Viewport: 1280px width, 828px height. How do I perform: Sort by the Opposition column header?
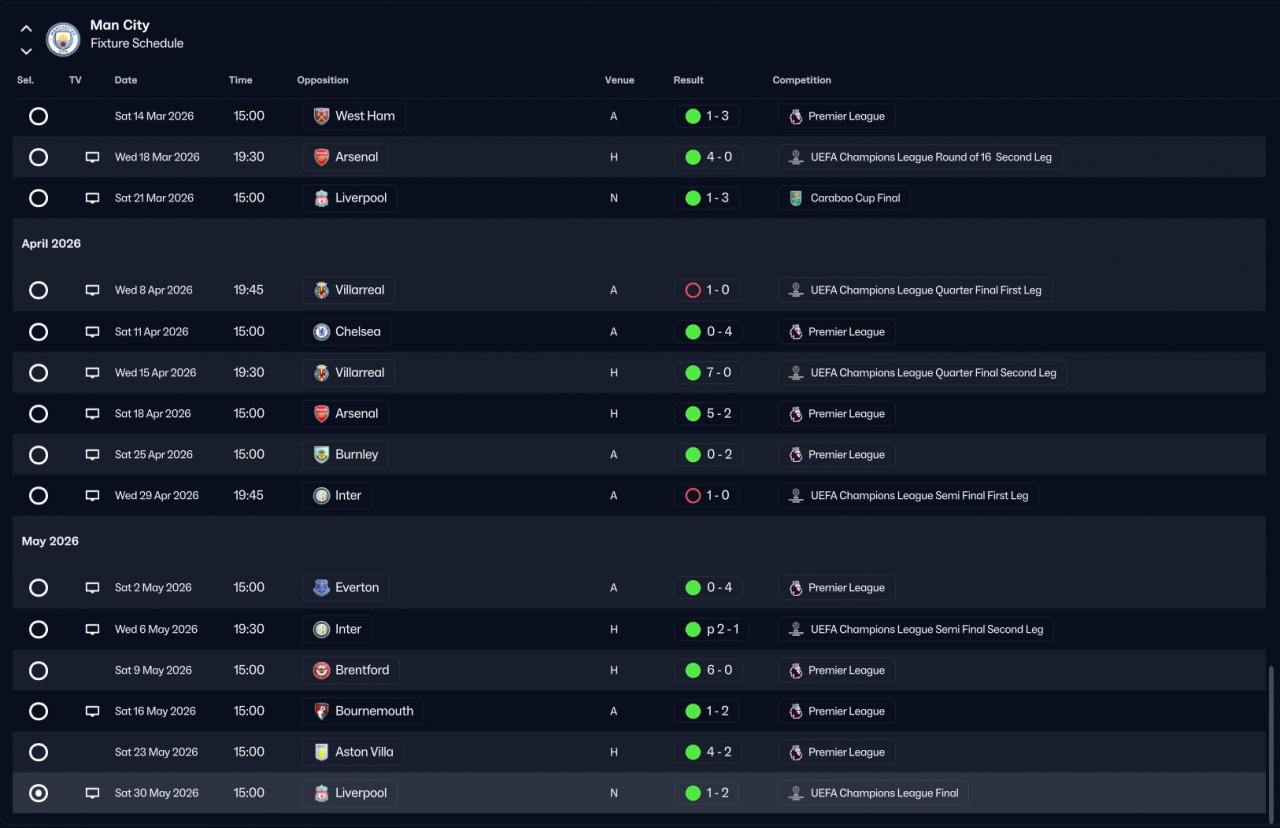pos(323,80)
